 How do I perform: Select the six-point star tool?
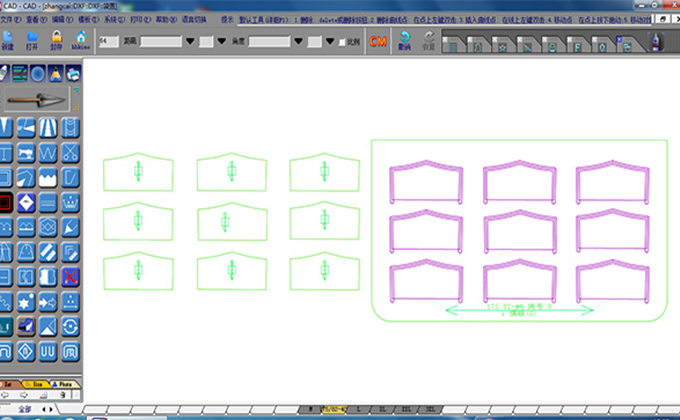click(x=26, y=302)
